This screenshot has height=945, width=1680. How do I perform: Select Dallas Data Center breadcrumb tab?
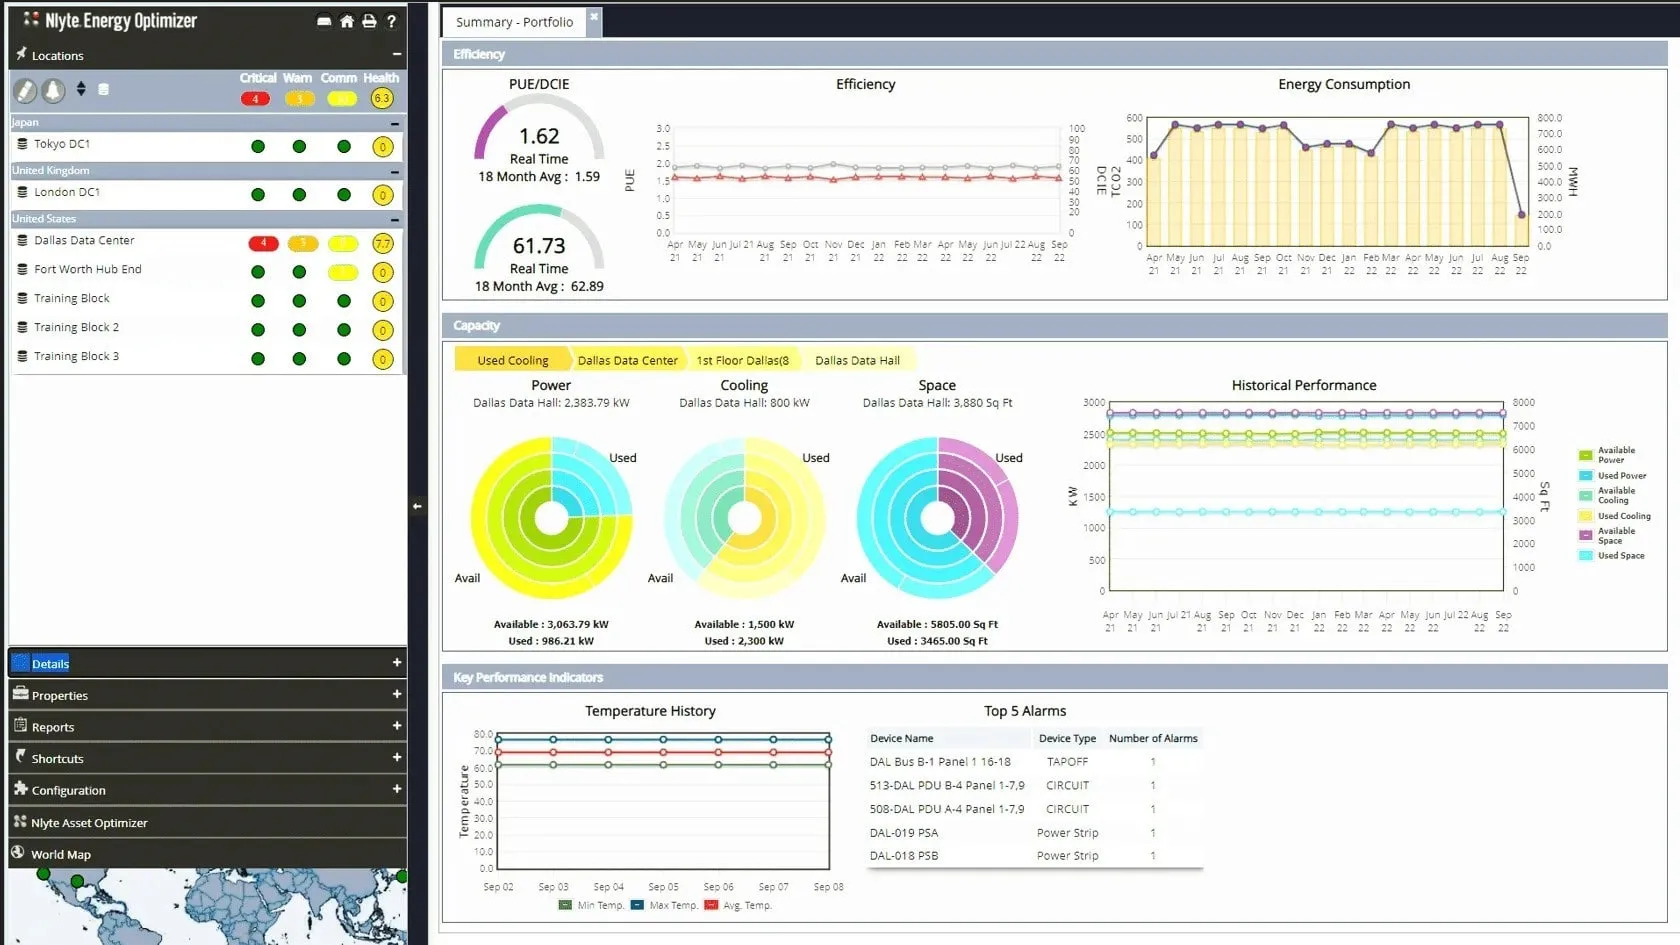[627, 360]
